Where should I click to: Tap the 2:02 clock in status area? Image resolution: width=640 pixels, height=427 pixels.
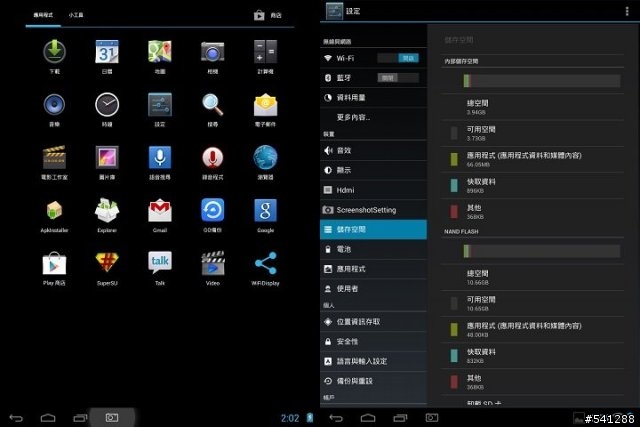290,418
